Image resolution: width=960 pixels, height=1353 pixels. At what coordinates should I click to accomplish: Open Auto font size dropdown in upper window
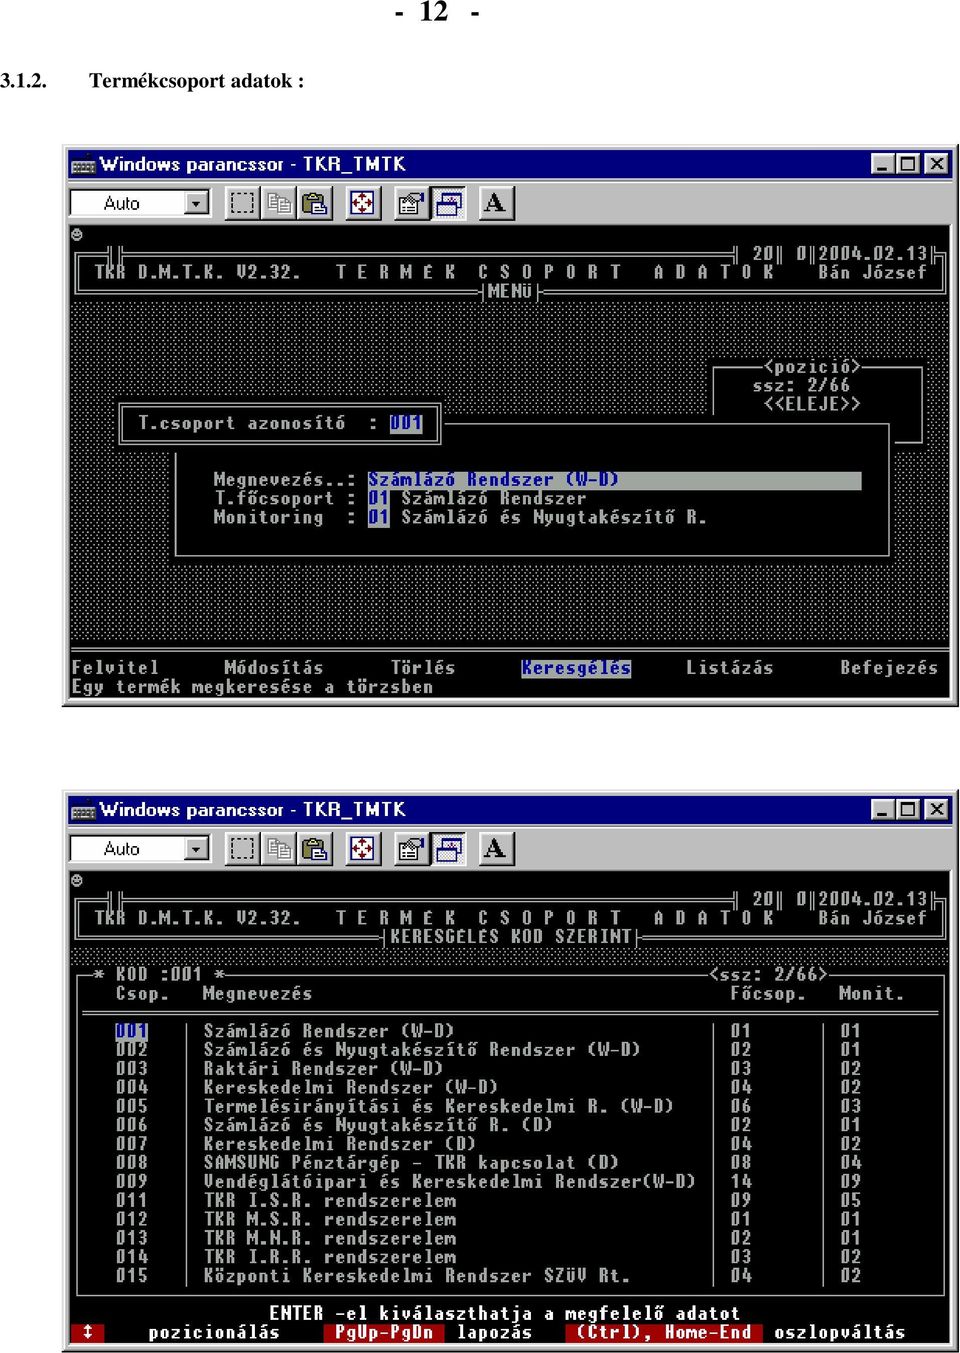(197, 203)
